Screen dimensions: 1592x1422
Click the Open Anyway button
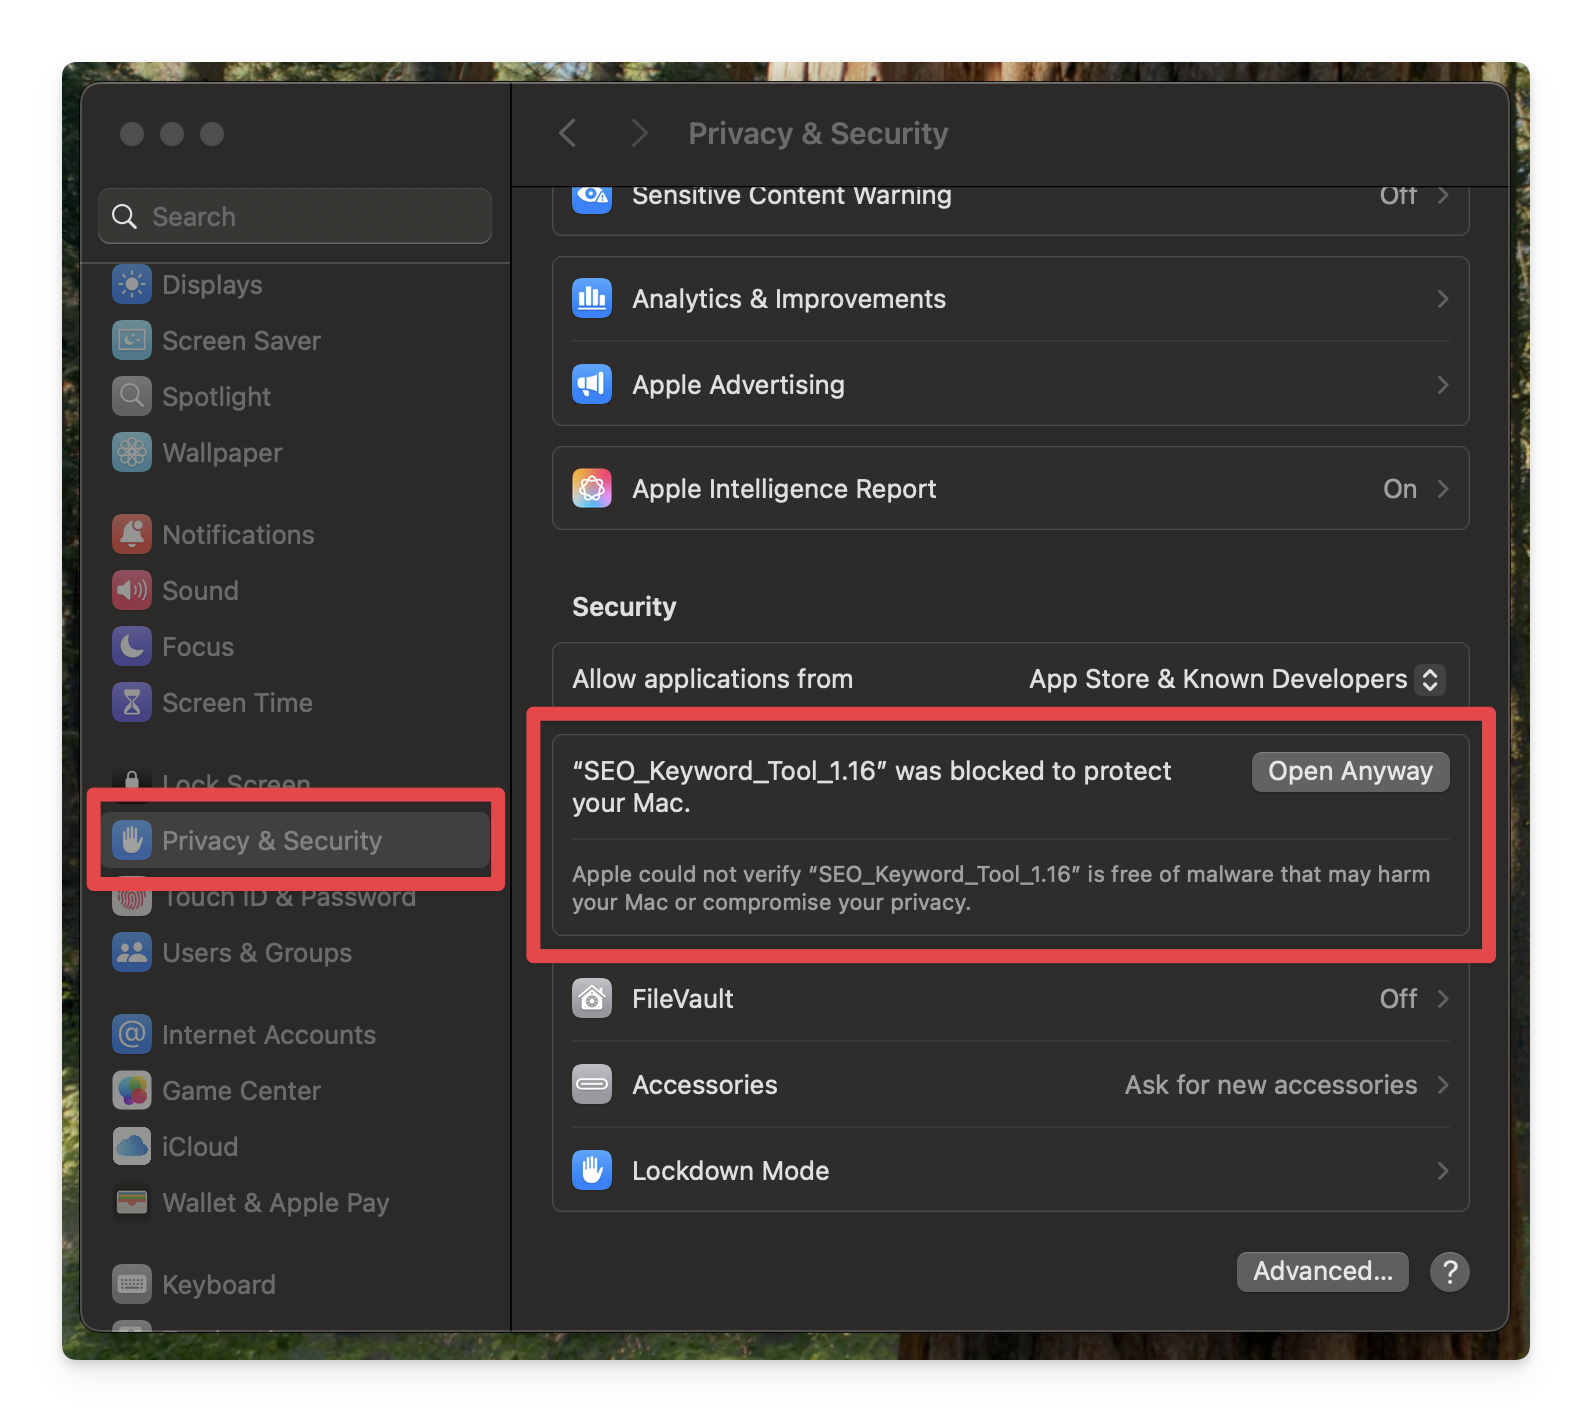[x=1350, y=772]
